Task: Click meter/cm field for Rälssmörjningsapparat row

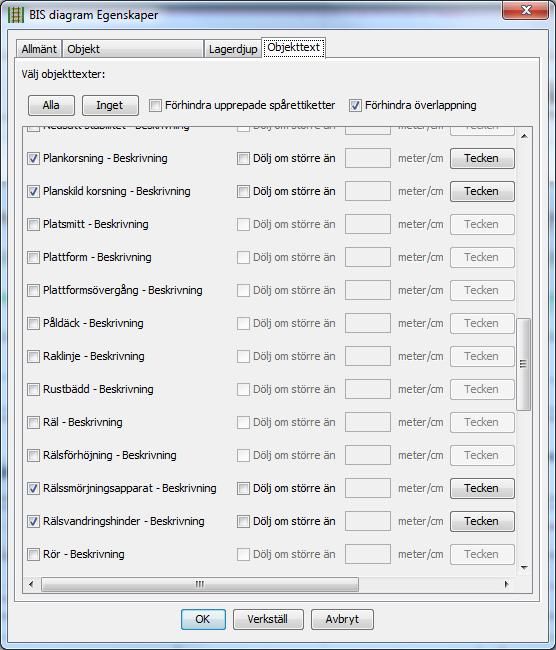Action: 368,488
